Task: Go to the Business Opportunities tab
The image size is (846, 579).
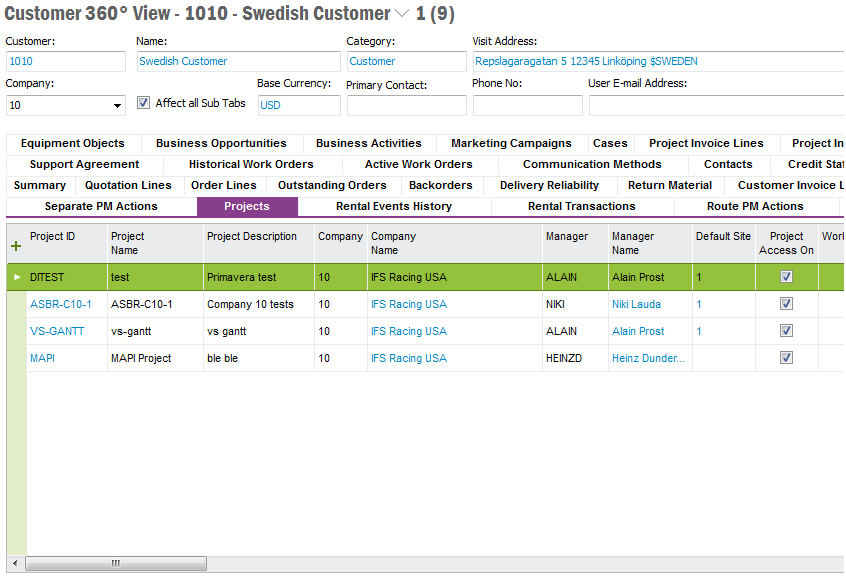Action: (221, 143)
